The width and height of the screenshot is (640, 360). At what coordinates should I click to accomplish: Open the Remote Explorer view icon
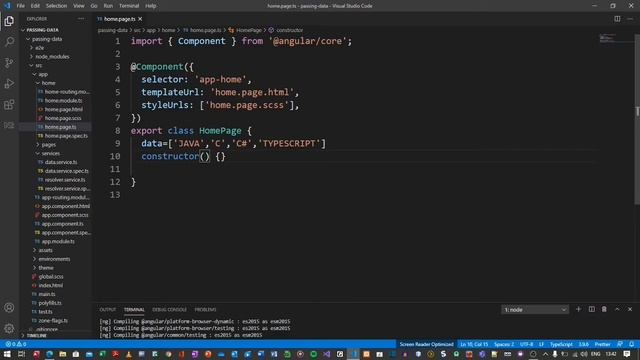click(9, 125)
